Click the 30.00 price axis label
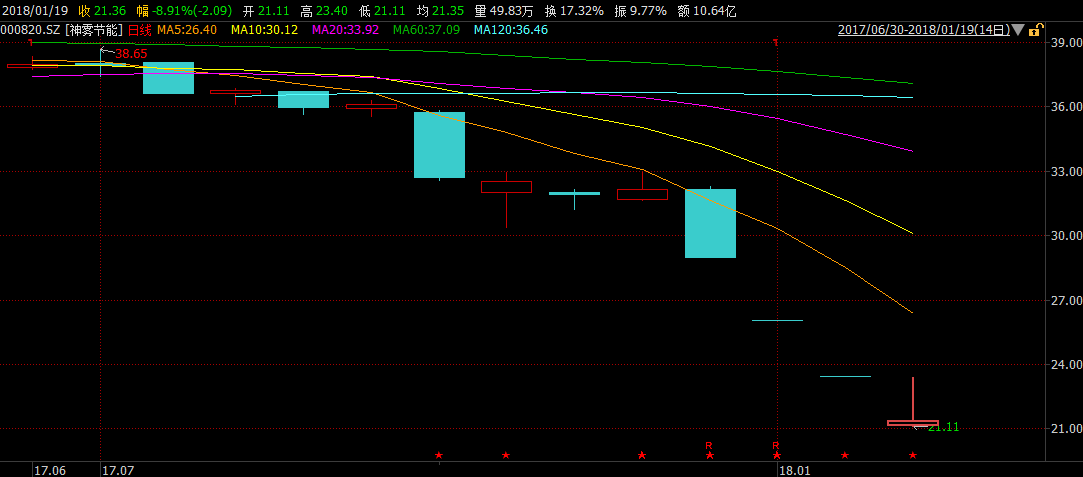Screen dimensions: 1083x477 click(x=1066, y=235)
